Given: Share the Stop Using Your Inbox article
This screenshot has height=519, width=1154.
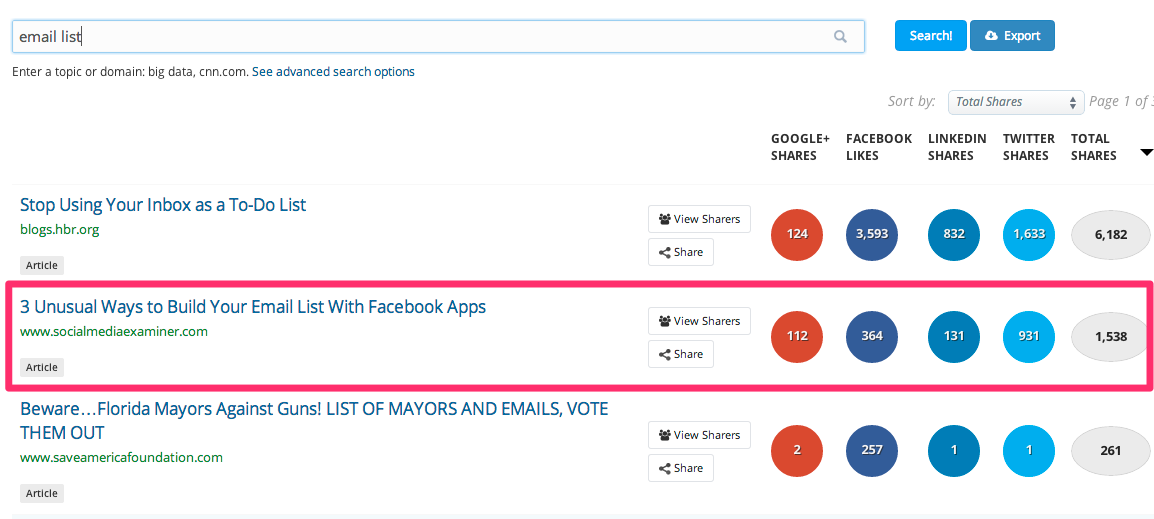Looking at the screenshot, I should (681, 252).
